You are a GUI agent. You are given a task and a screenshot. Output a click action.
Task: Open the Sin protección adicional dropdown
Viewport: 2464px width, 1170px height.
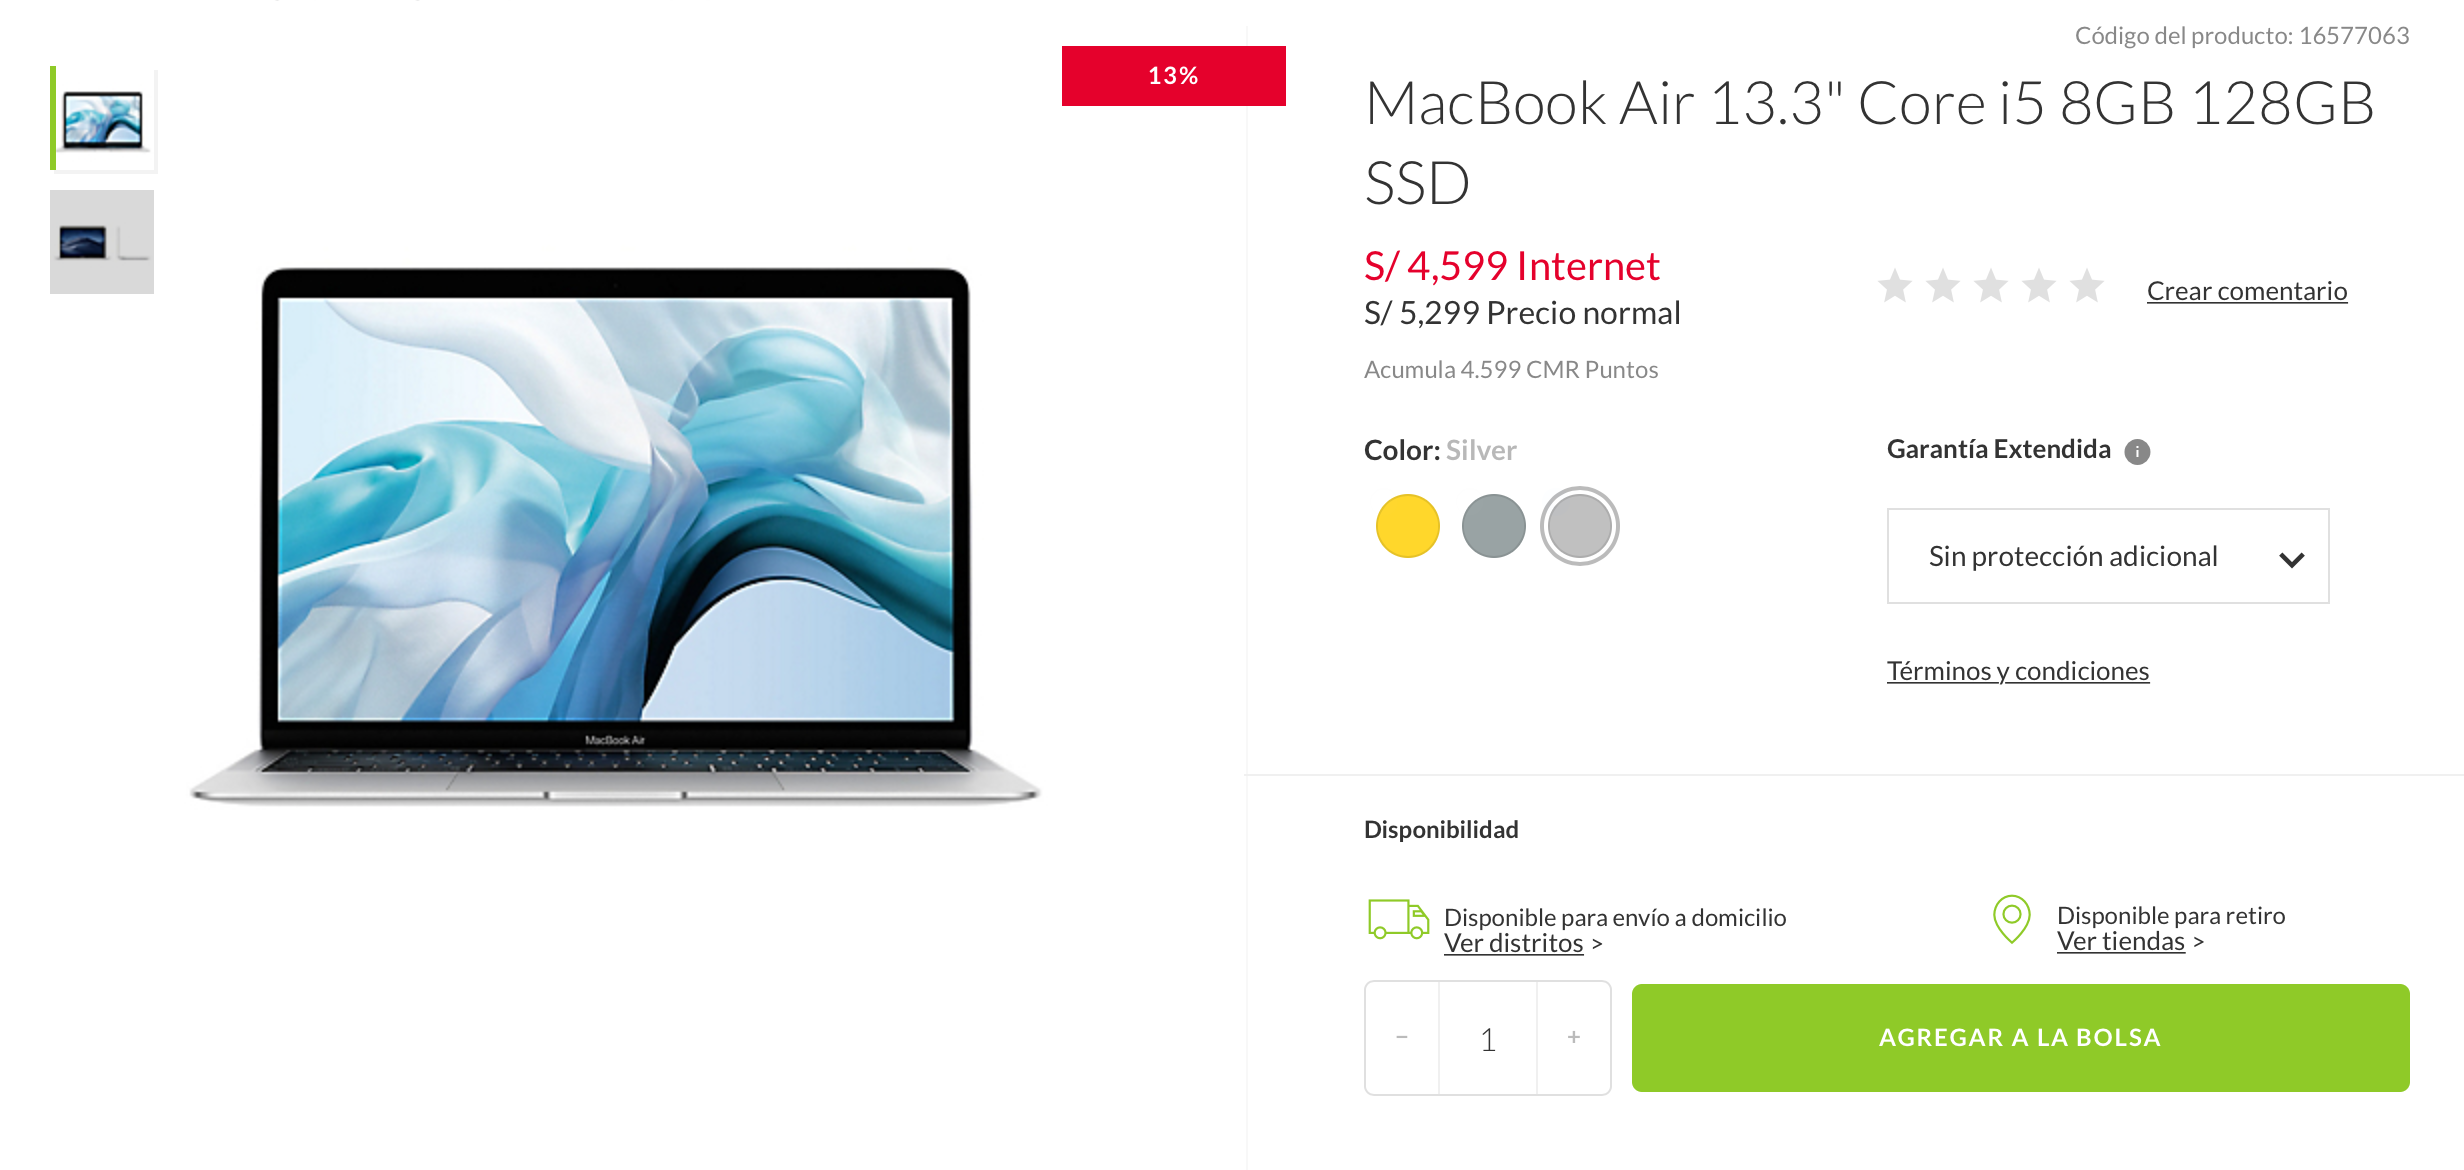(x=2108, y=556)
